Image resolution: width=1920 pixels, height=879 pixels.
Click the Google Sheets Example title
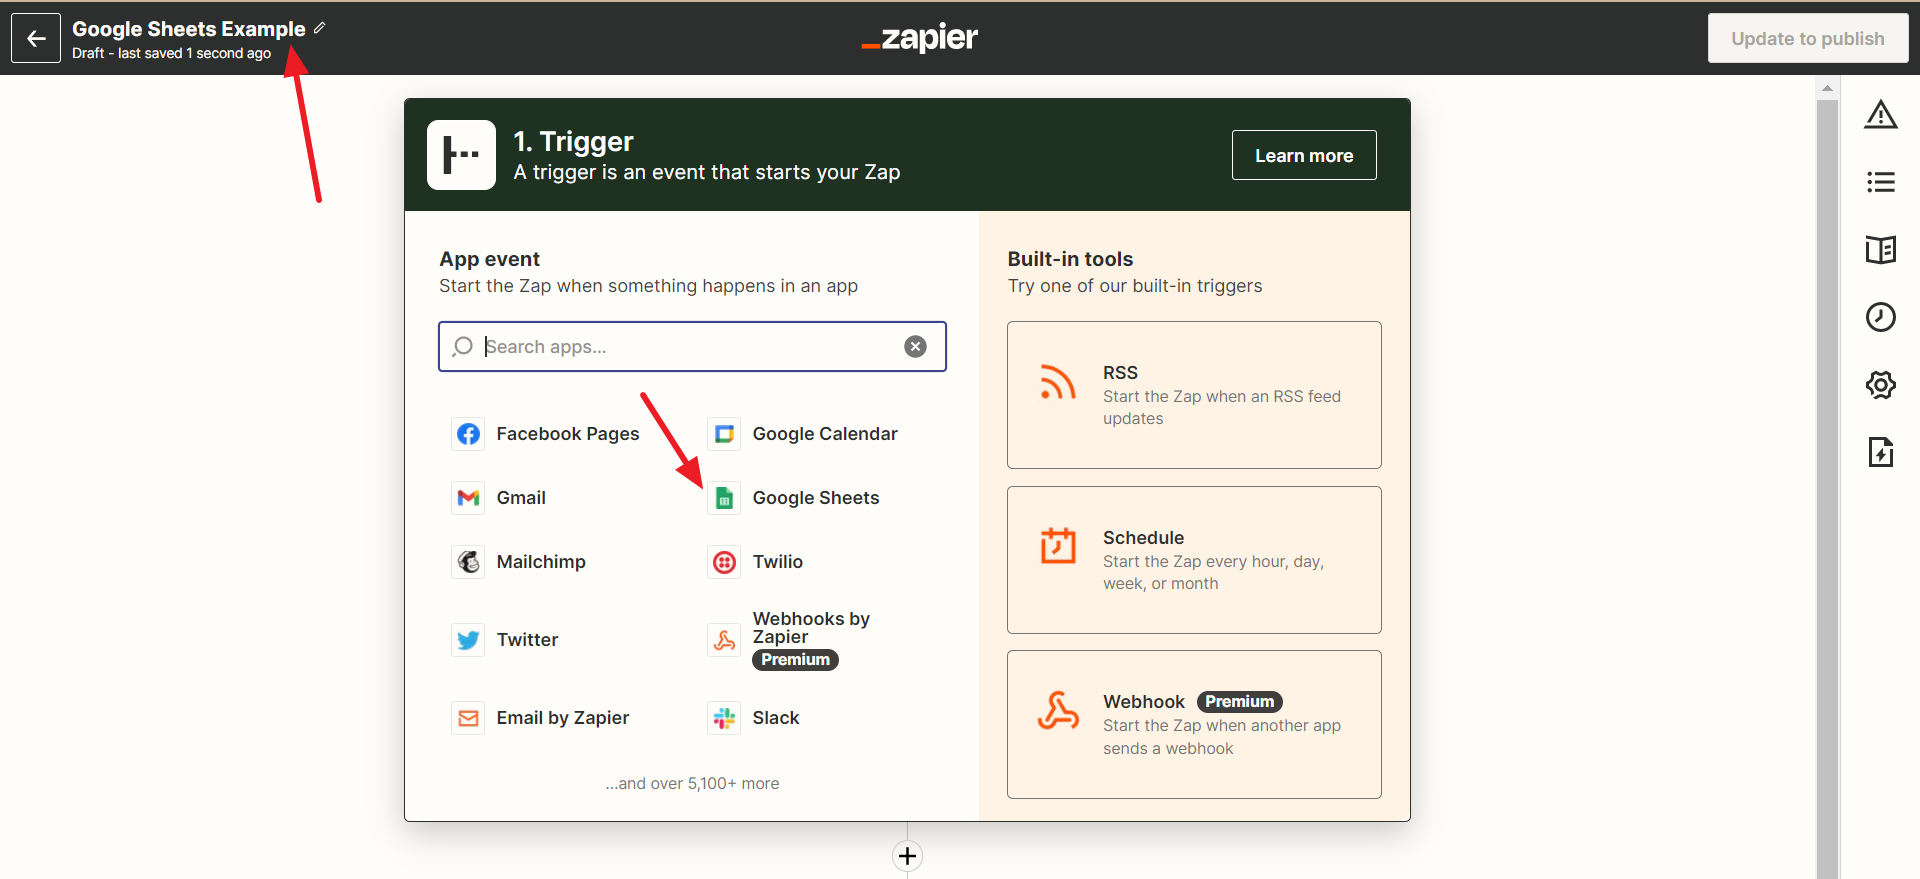189,29
